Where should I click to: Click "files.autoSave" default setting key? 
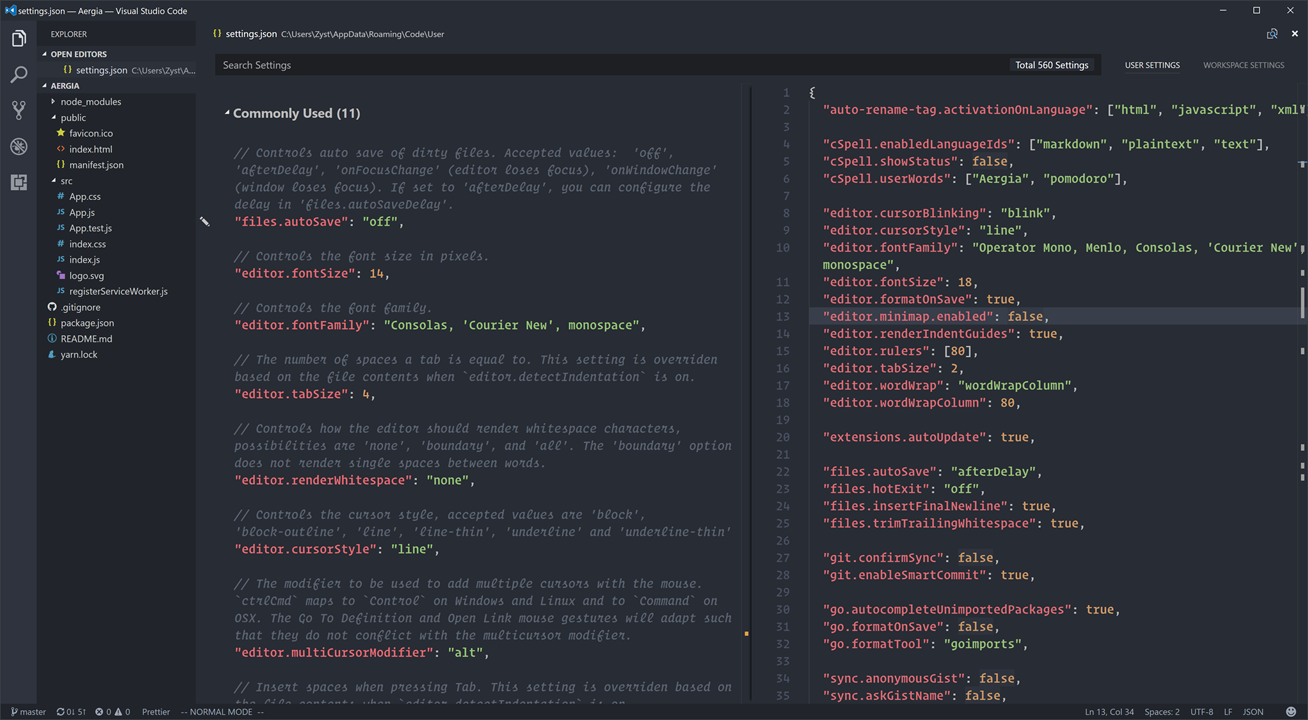(x=291, y=222)
